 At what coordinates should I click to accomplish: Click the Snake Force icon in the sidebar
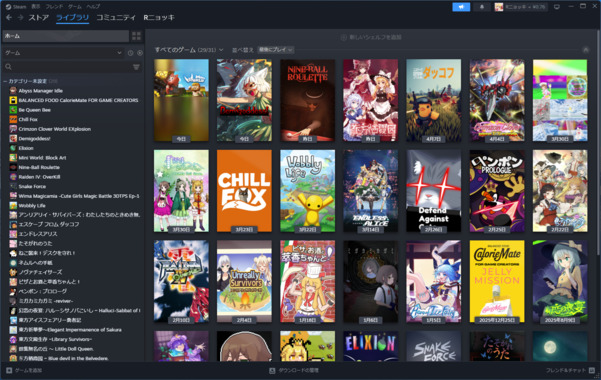tap(13, 186)
